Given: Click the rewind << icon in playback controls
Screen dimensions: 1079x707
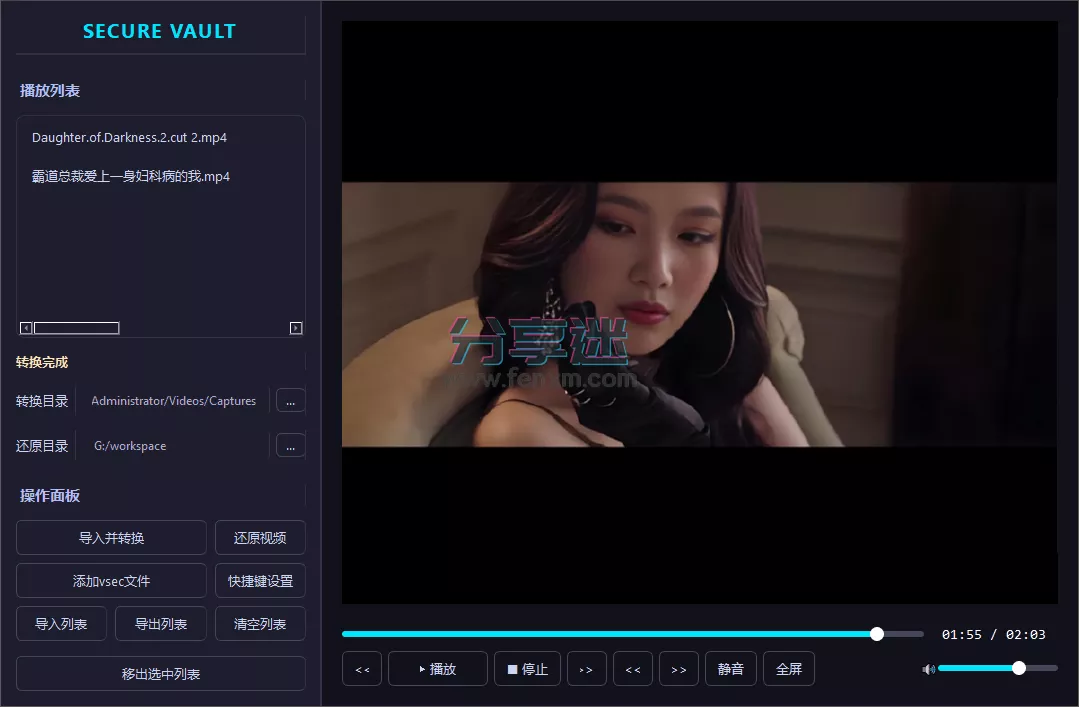Looking at the screenshot, I should coord(361,668).
